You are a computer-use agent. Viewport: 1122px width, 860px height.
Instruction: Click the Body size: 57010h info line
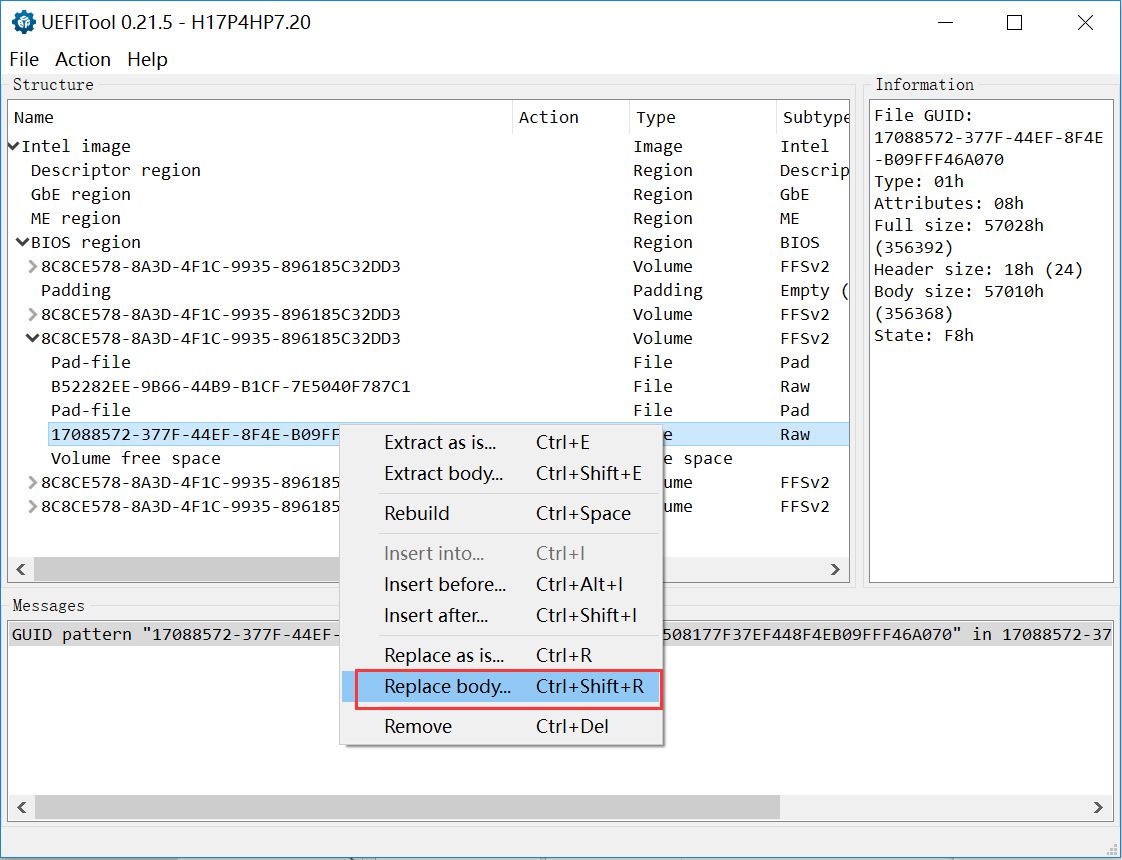958,303
